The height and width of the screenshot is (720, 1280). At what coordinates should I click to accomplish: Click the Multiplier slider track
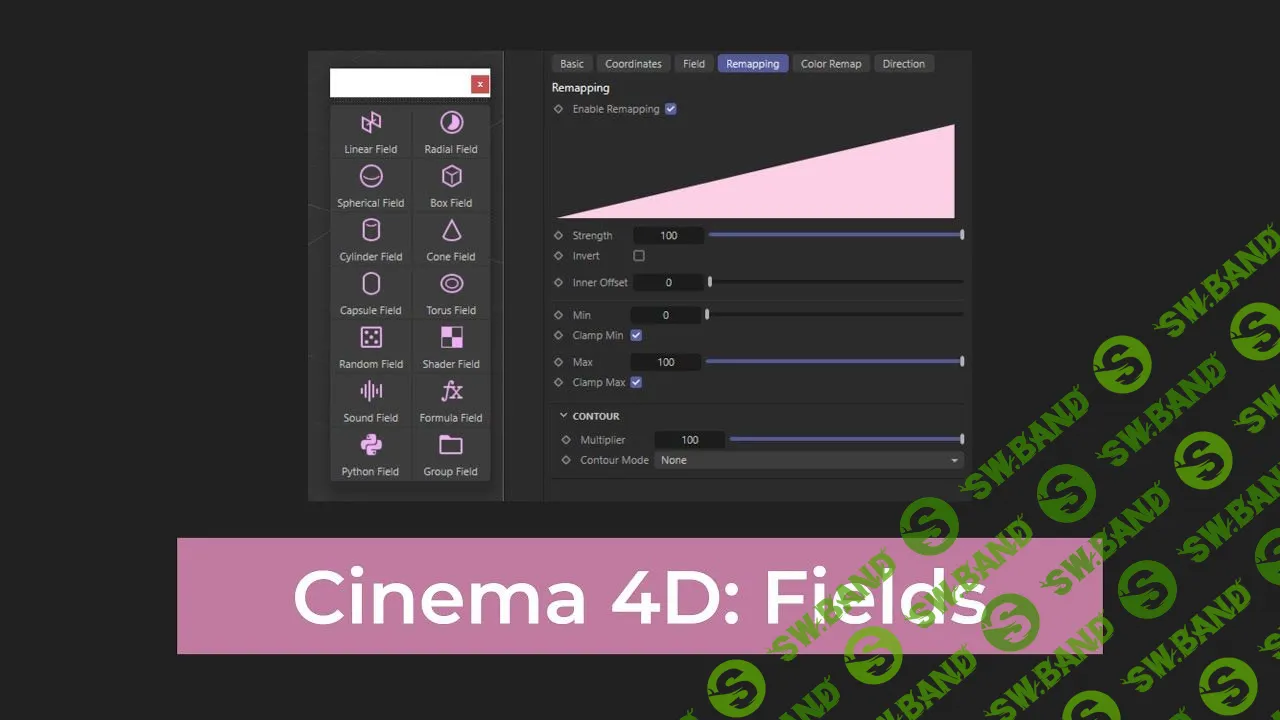(846, 439)
